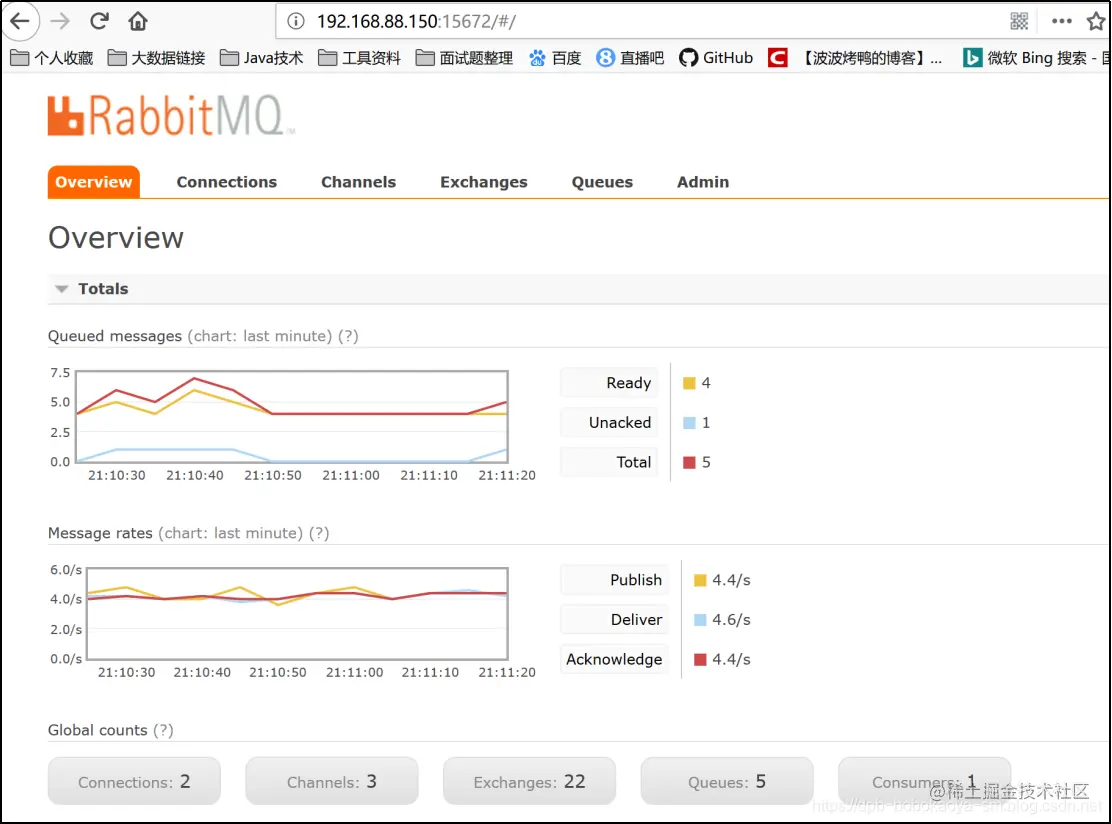Click the Queued messages chart
The height and width of the screenshot is (824, 1112).
point(291,417)
